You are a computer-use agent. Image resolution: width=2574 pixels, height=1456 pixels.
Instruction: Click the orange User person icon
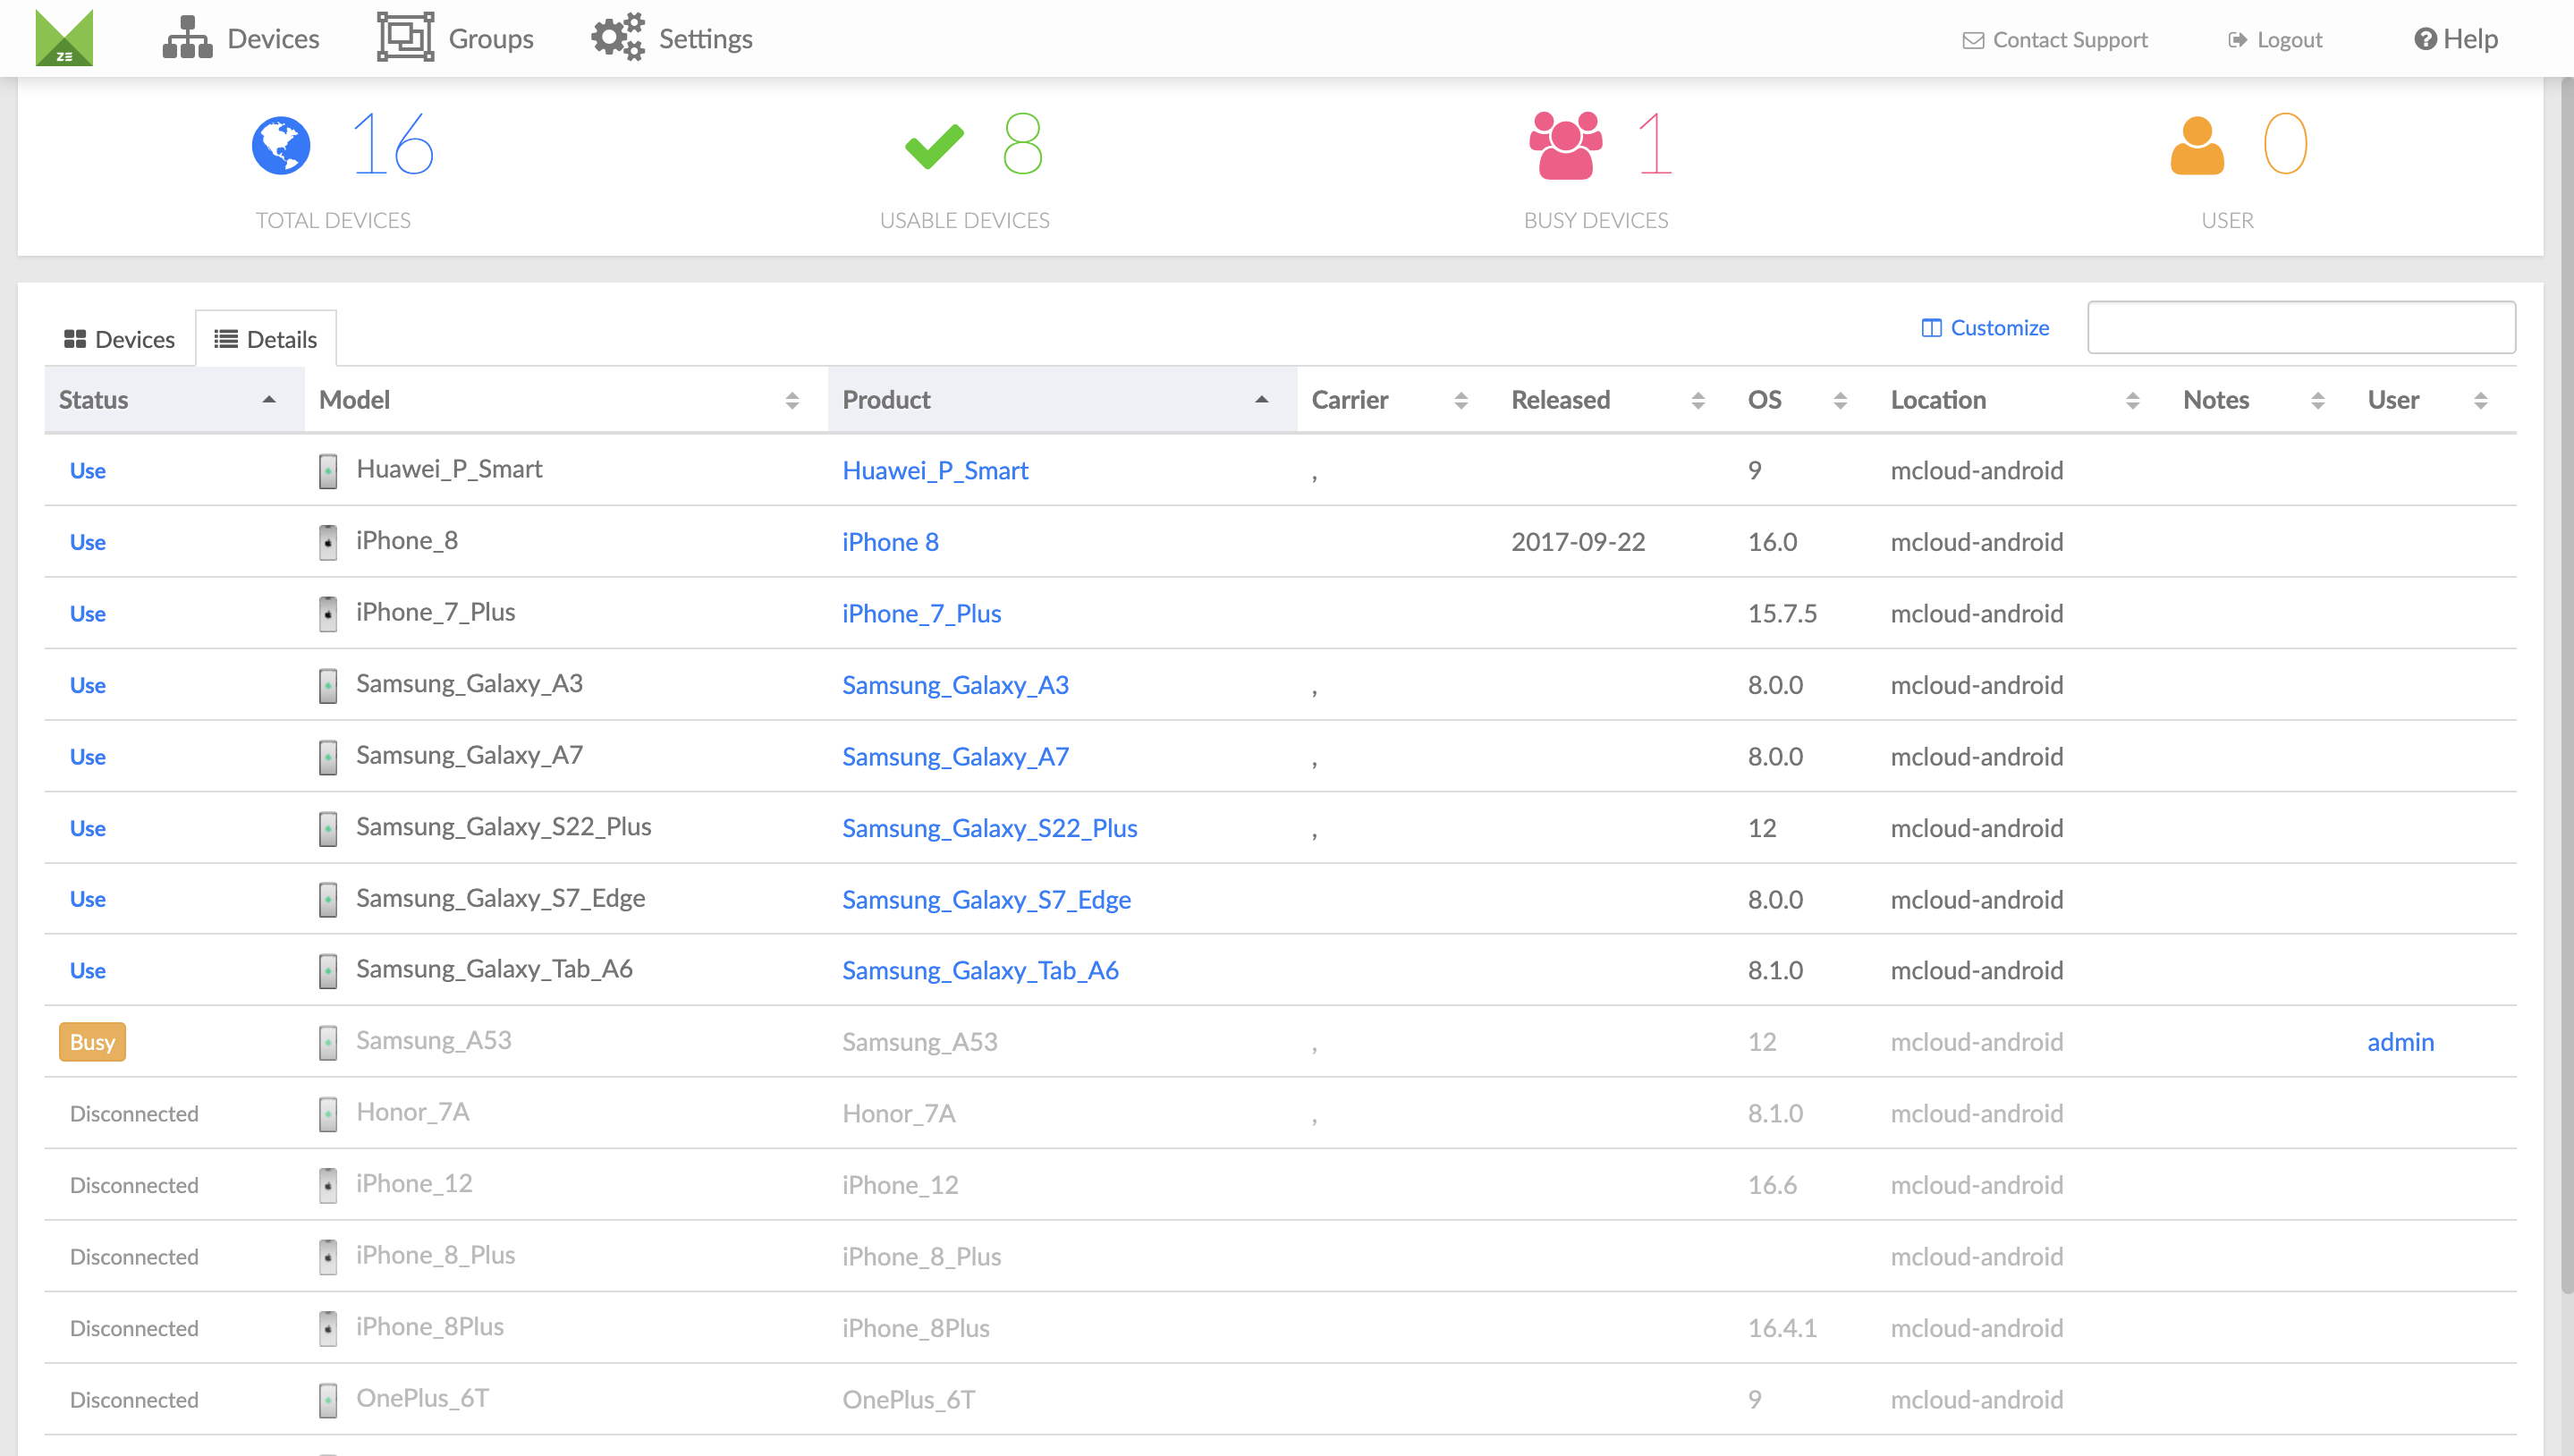[2197, 146]
